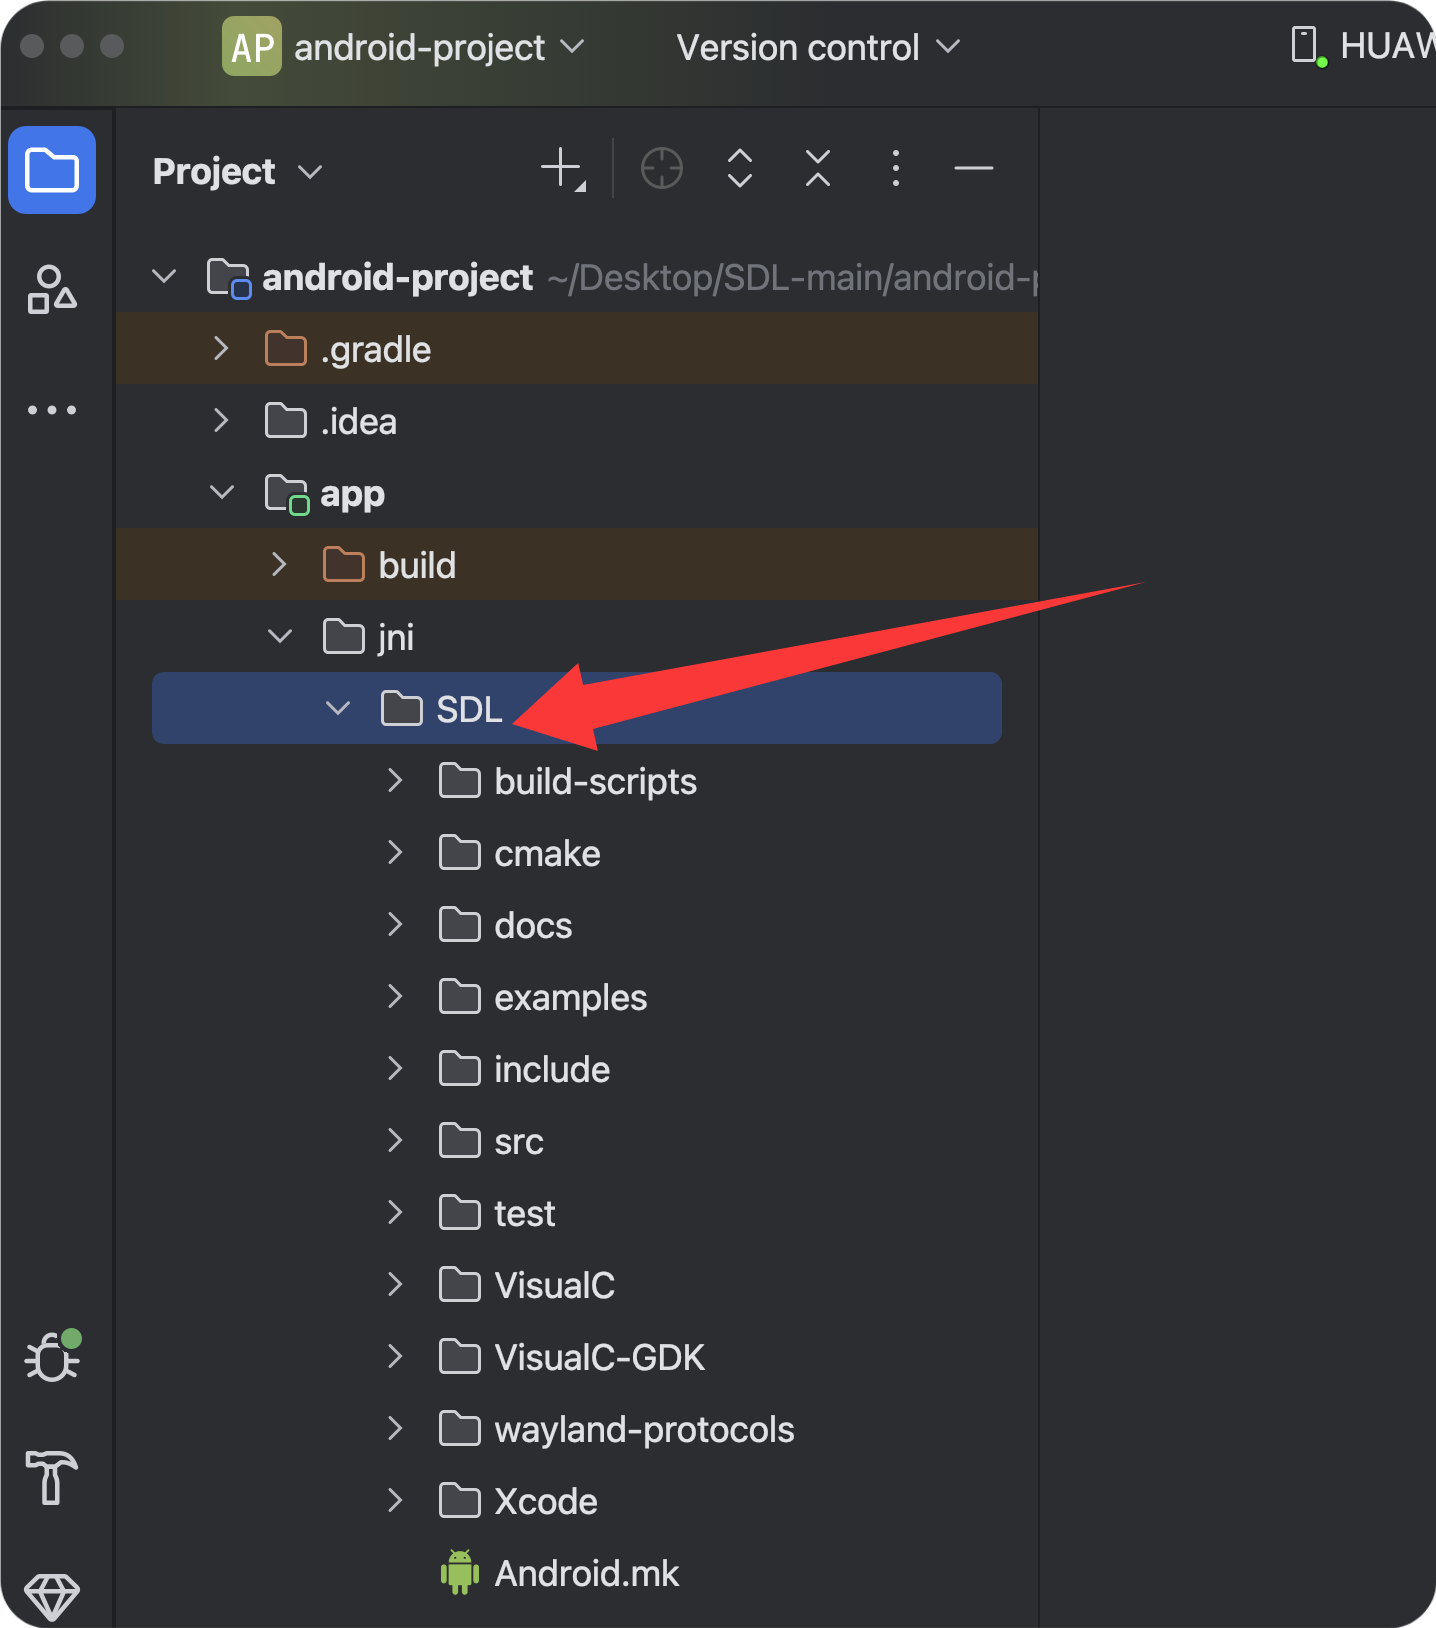This screenshot has width=1436, height=1628.
Task: Expand the include folder chevron
Action: pos(396,1069)
